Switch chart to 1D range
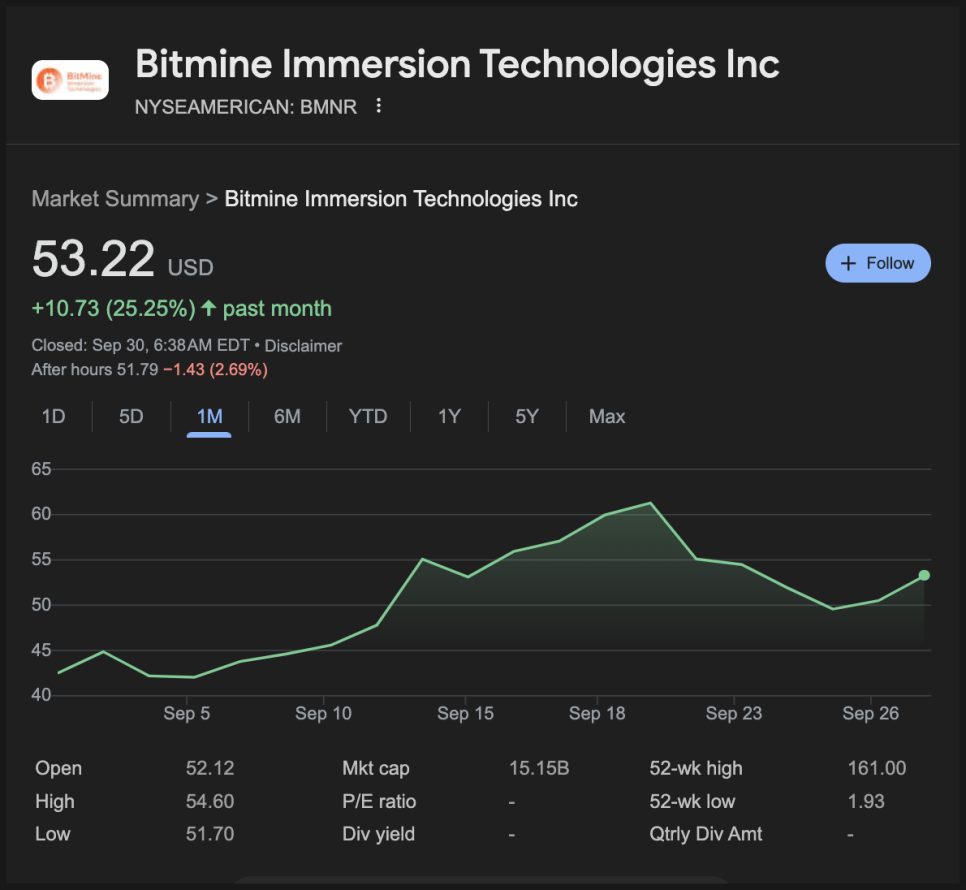Image resolution: width=966 pixels, height=890 pixels. [54, 416]
